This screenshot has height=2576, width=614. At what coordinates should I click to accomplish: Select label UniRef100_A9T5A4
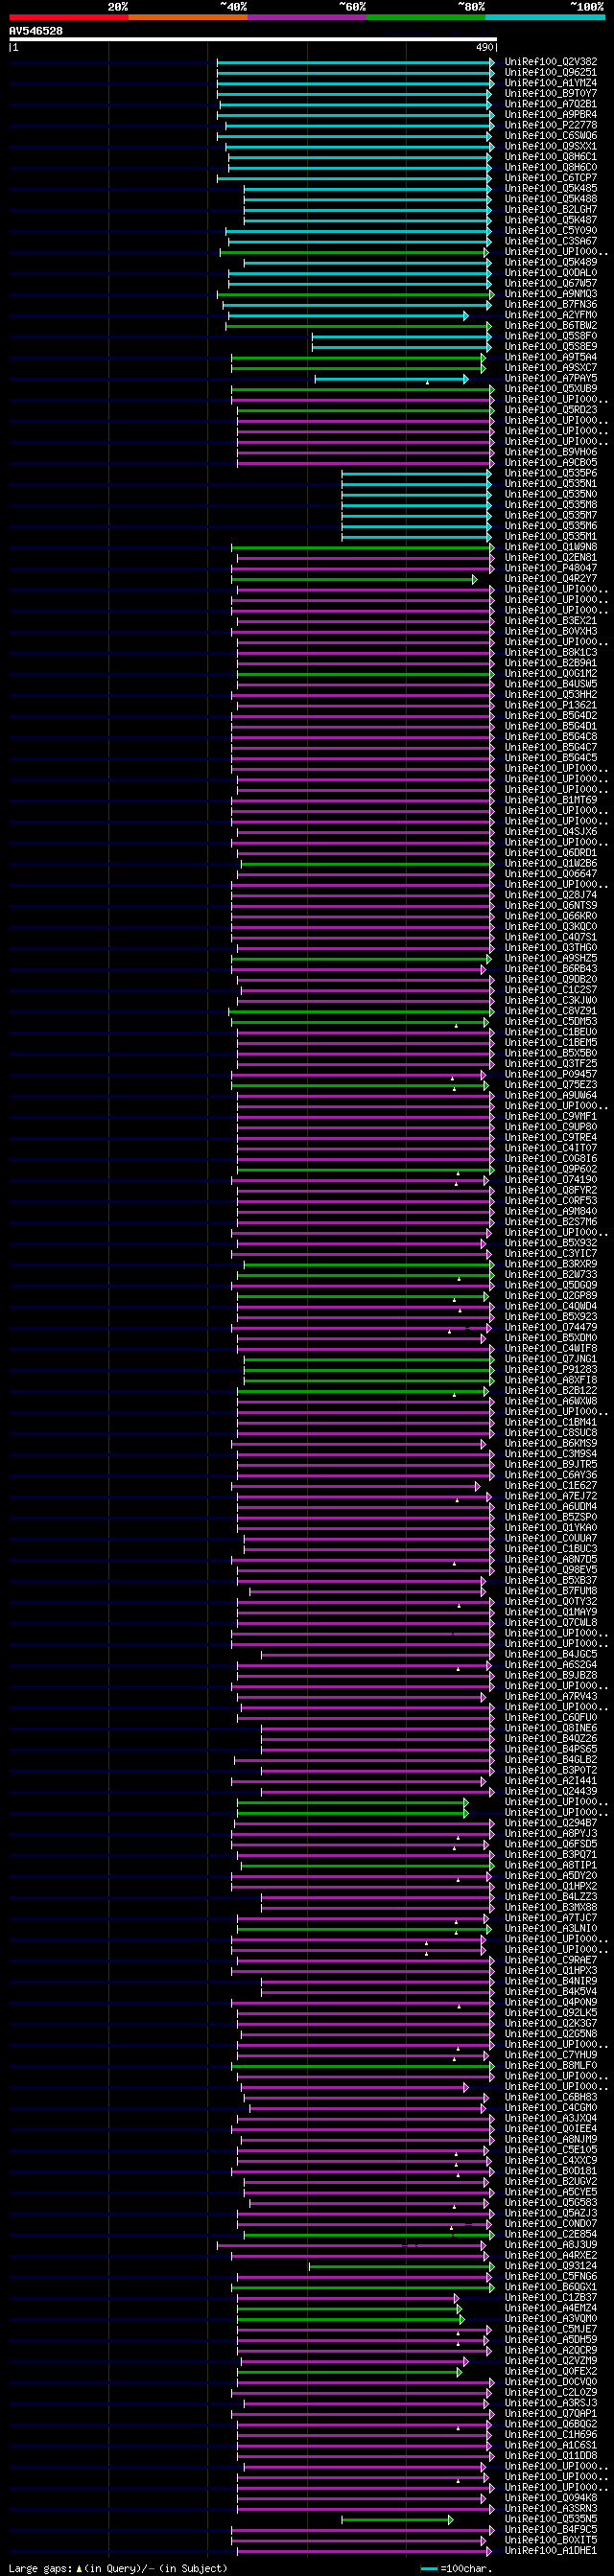tap(551, 357)
